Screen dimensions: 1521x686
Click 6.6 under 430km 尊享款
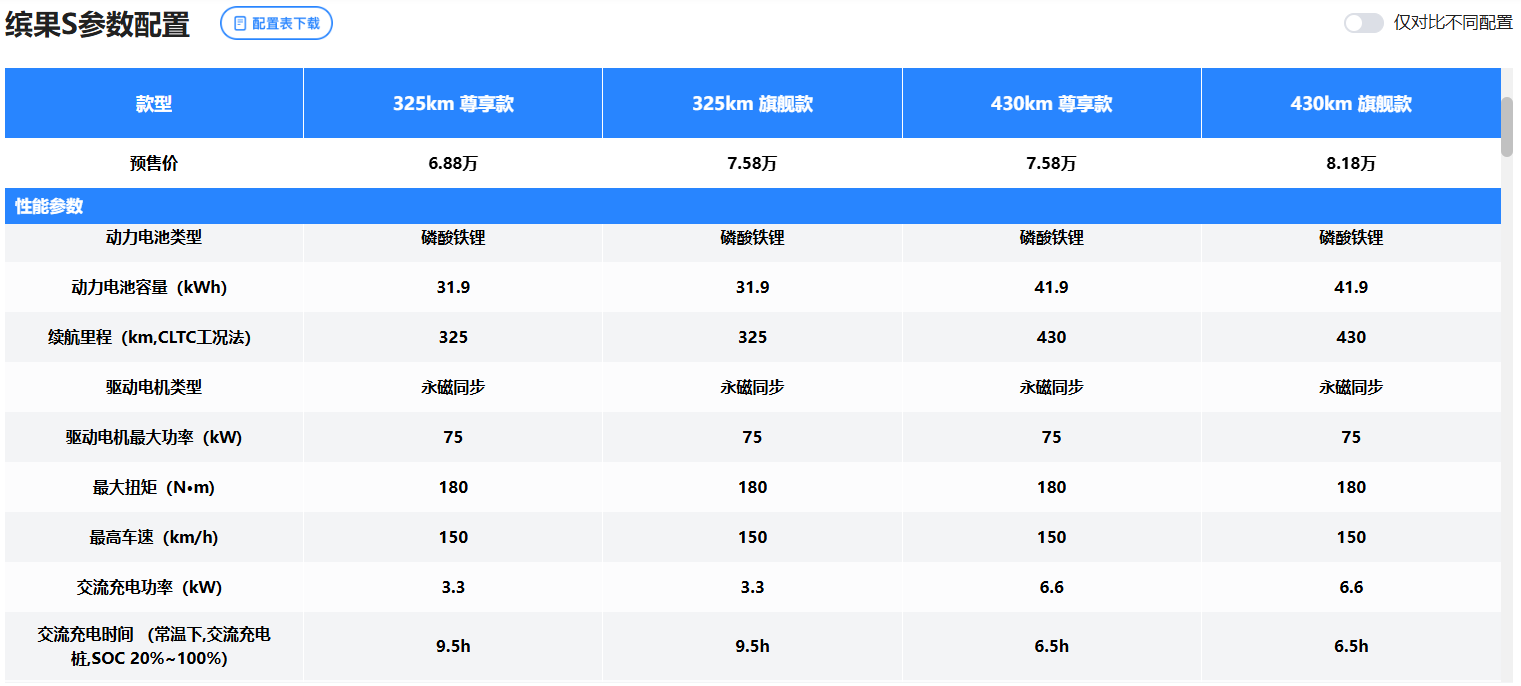tap(1052, 587)
